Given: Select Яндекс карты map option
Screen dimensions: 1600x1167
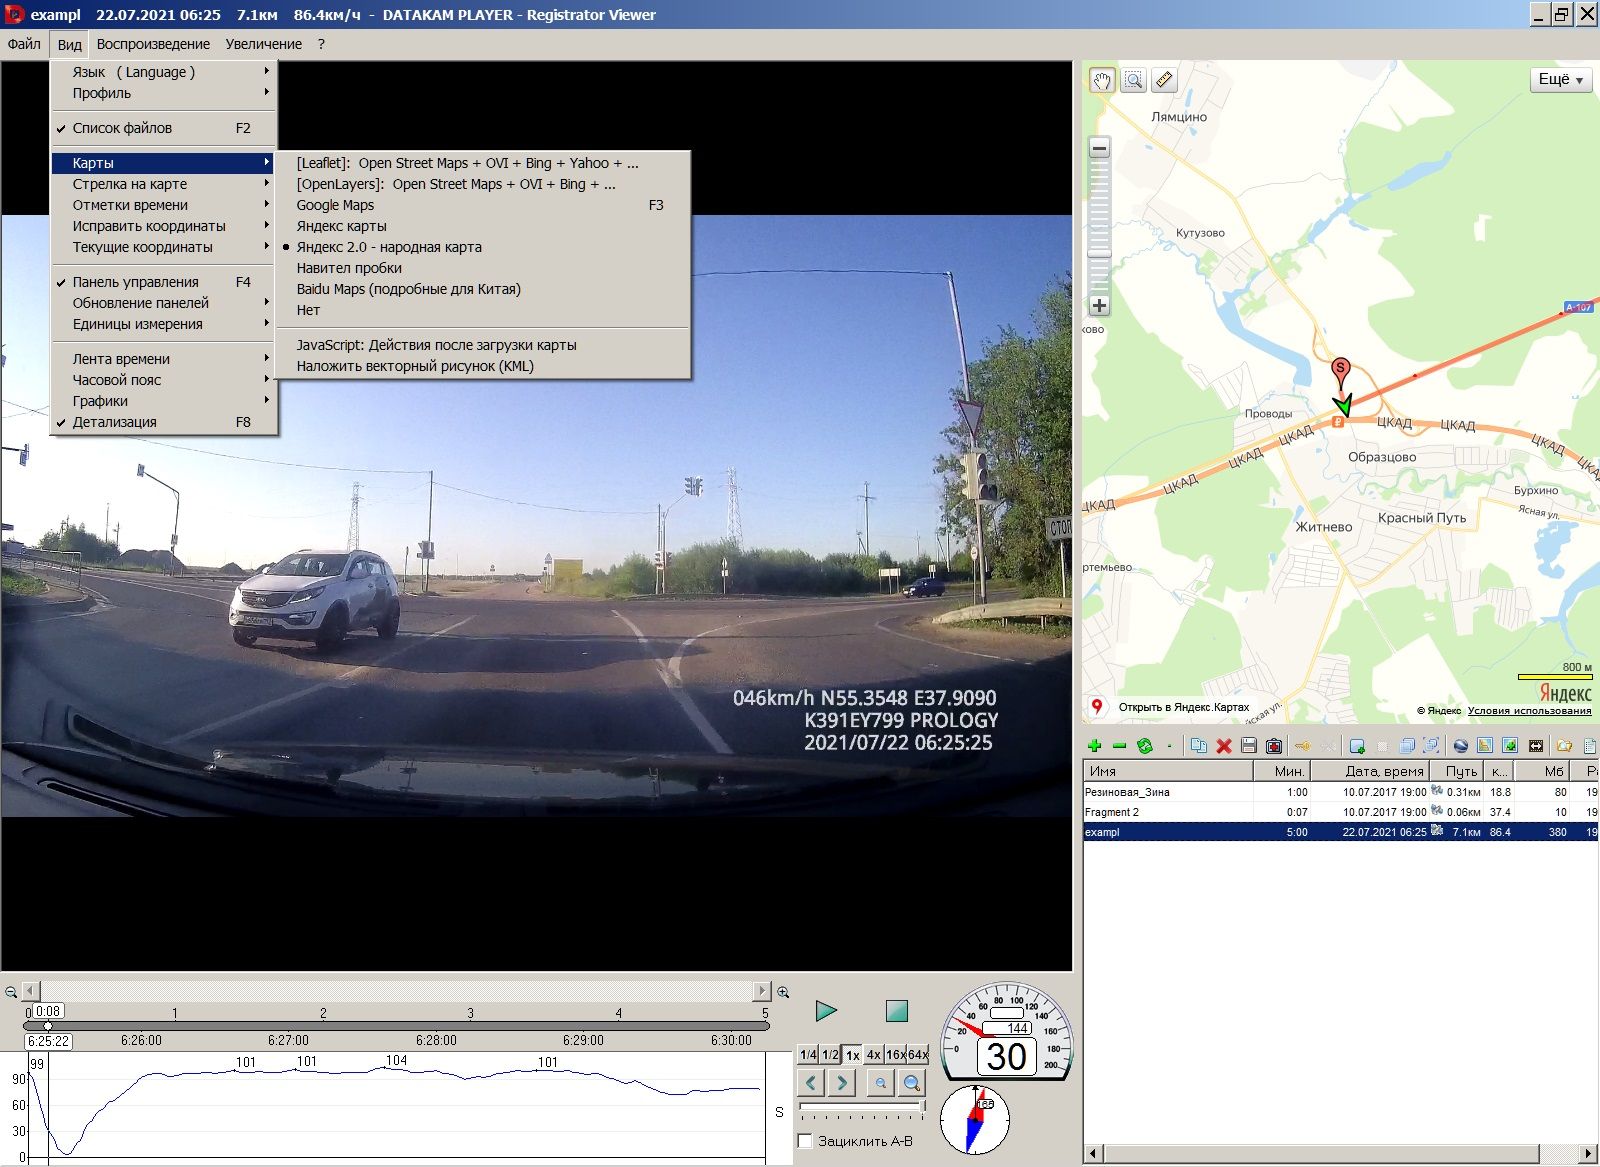Looking at the screenshot, I should pyautogui.click(x=341, y=226).
